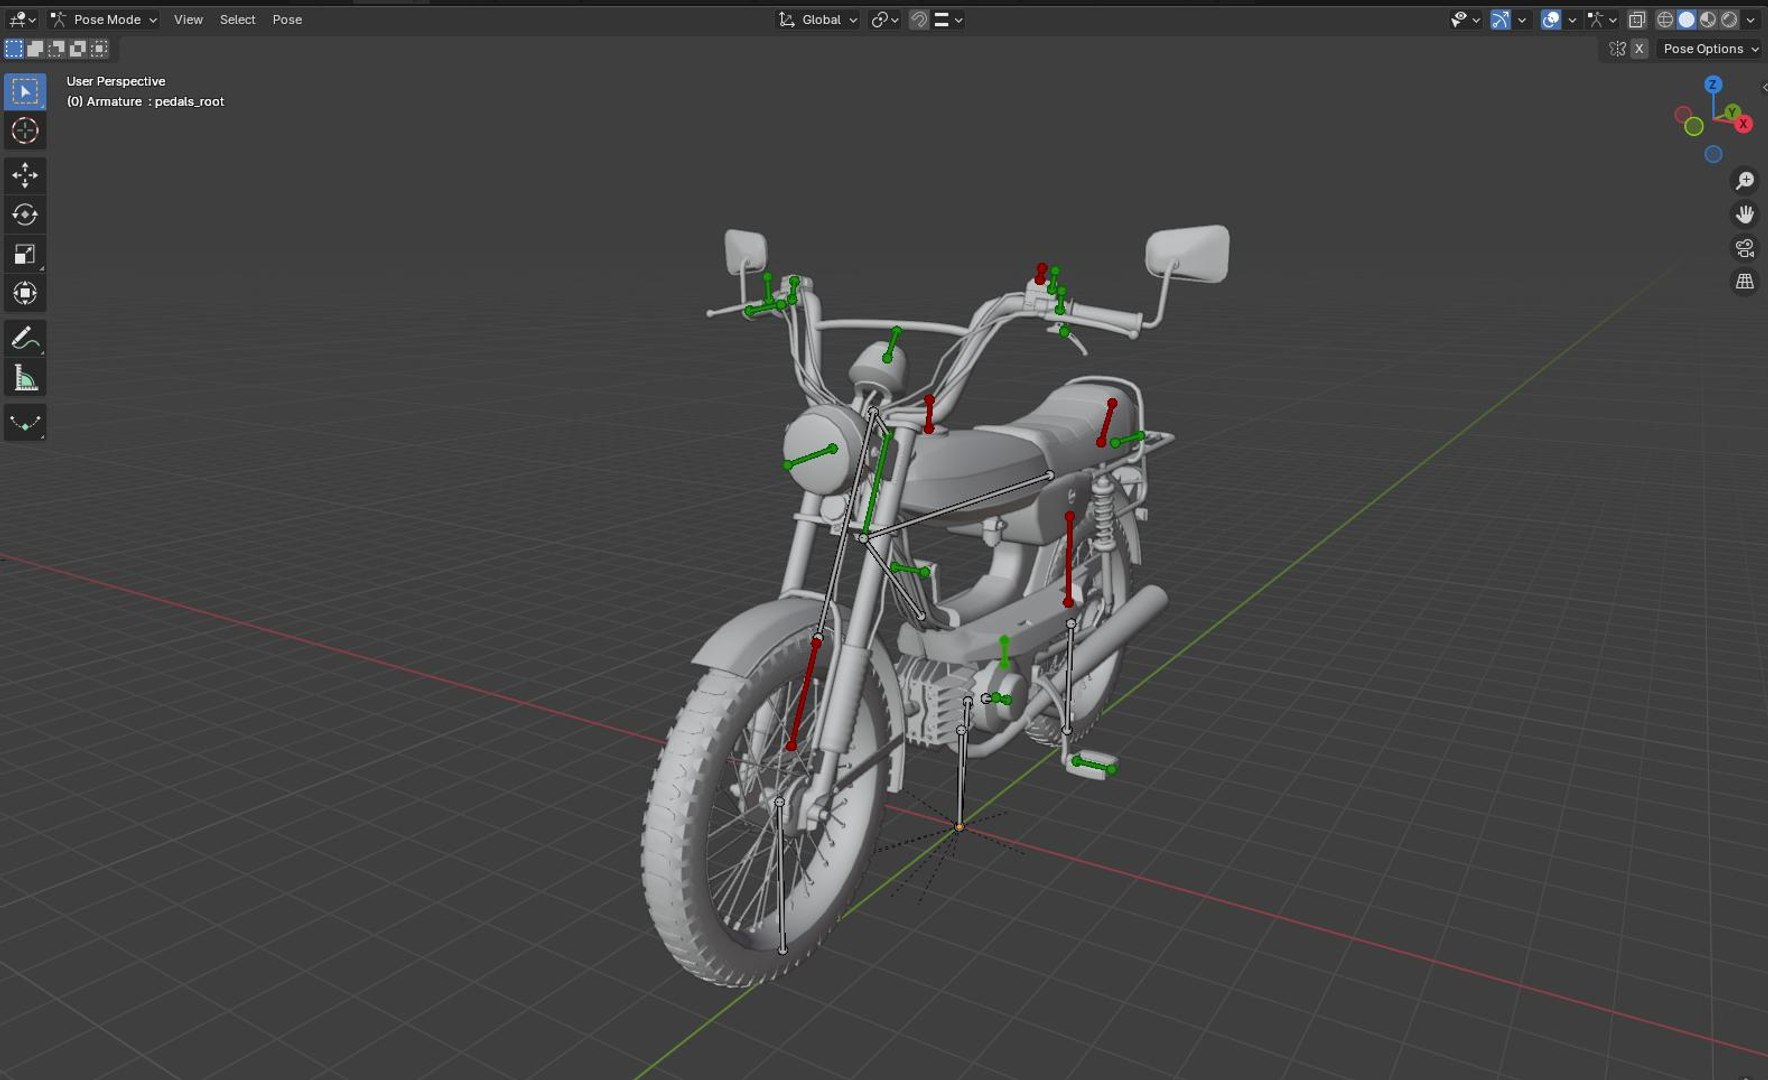This screenshot has width=1768, height=1080.
Task: Open the pivot point dropdown
Action: click(x=884, y=20)
